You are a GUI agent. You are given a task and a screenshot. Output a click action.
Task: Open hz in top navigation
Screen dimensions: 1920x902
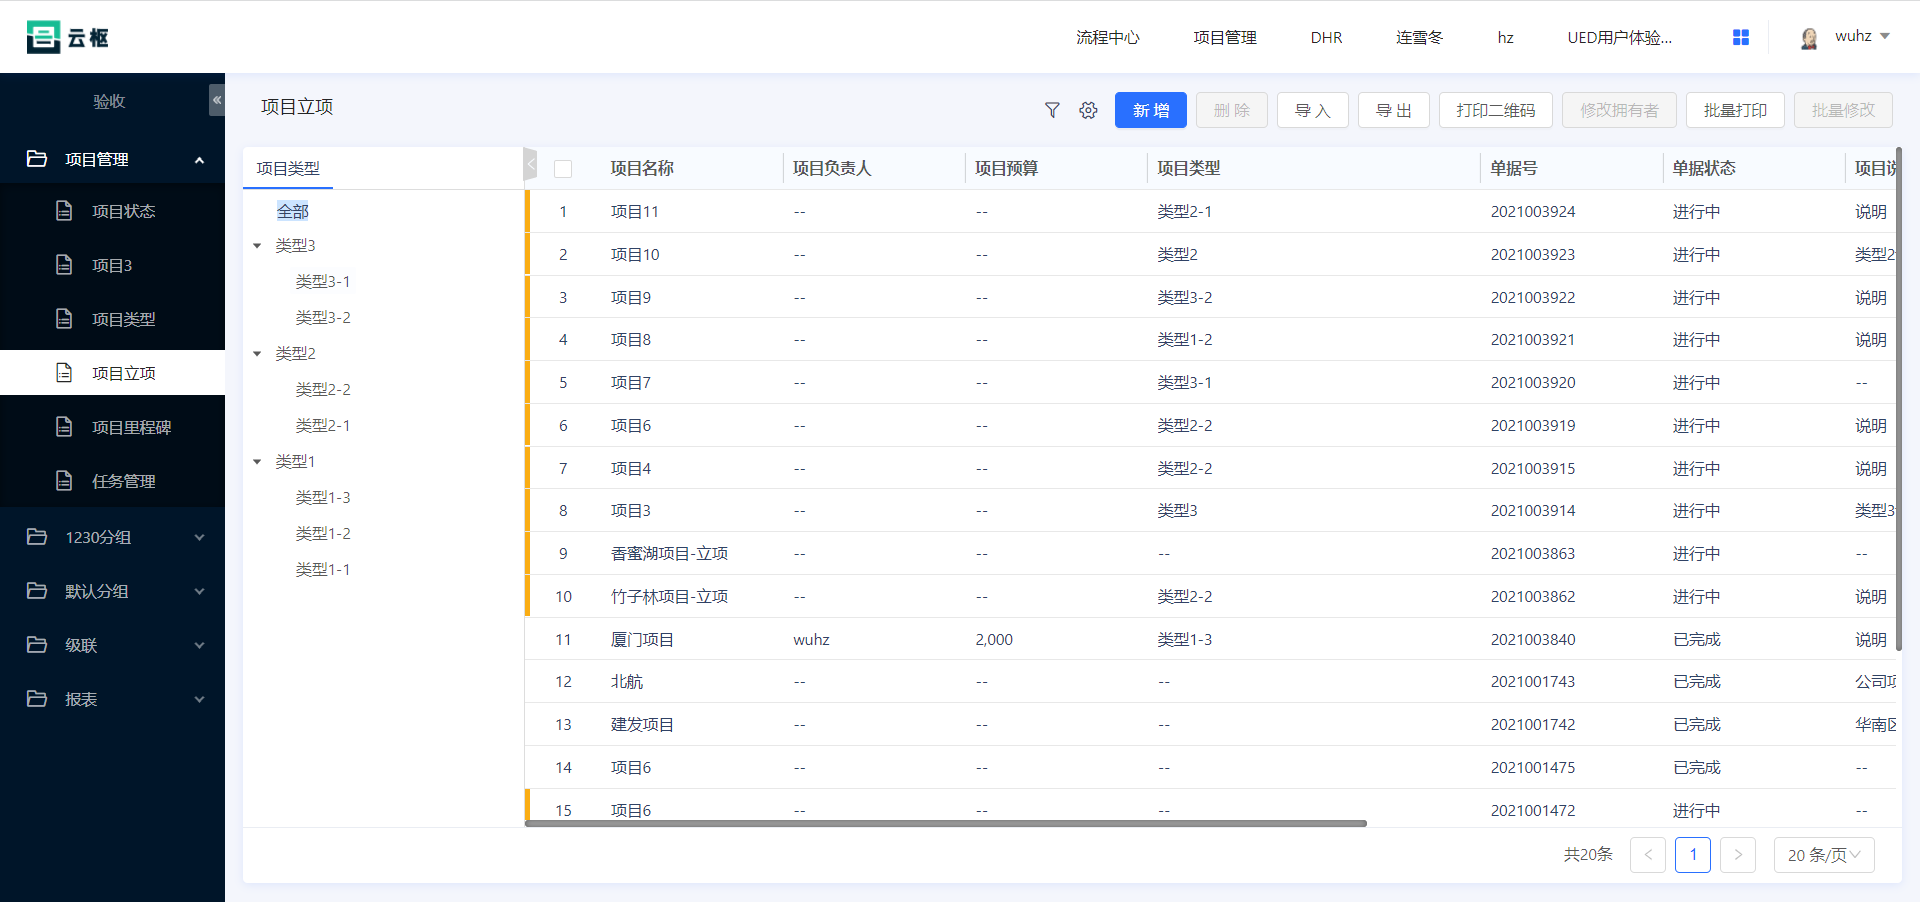coord(1506,37)
